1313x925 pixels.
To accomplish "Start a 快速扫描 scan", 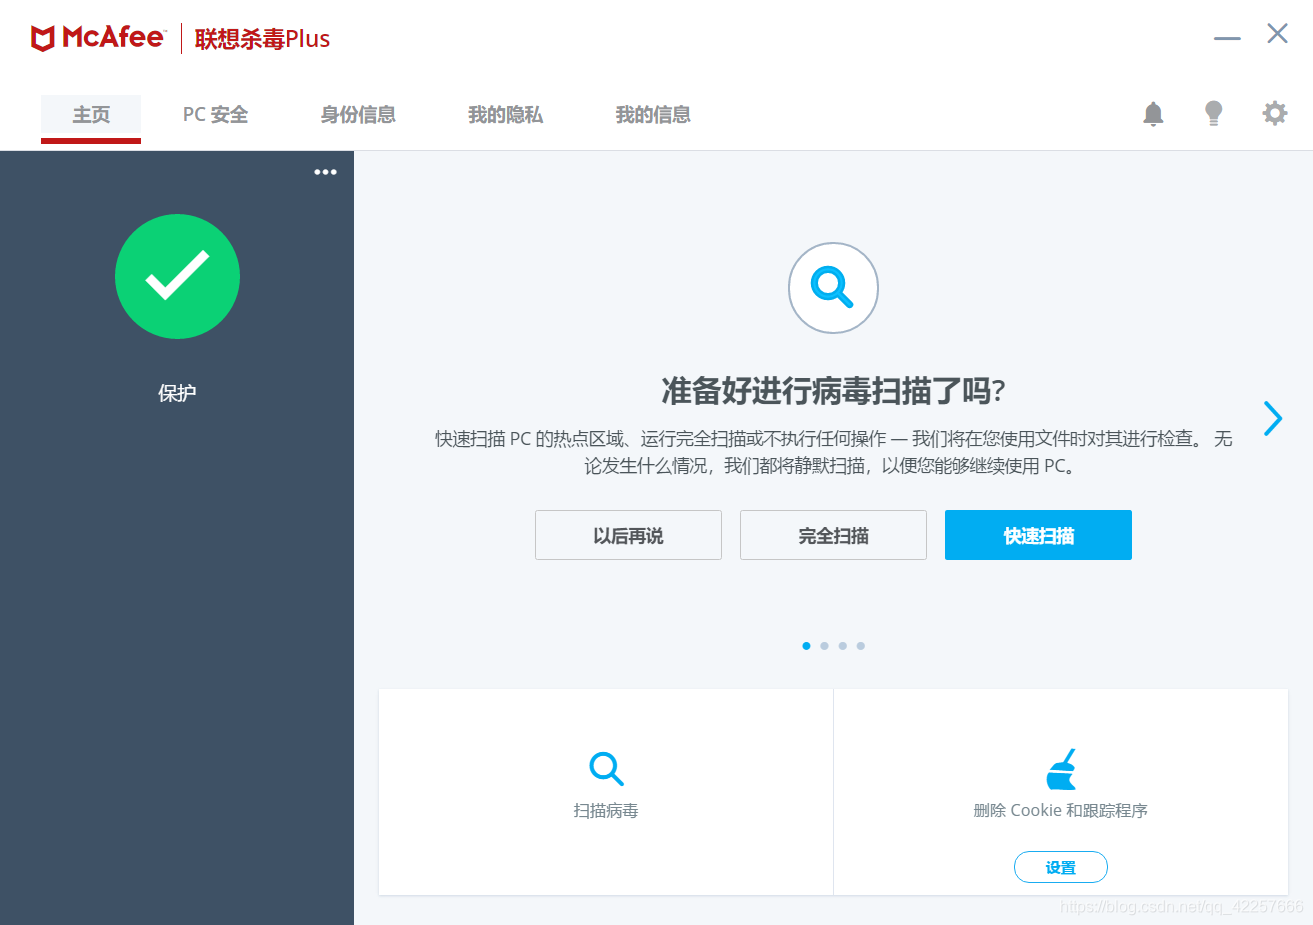I will tap(1037, 534).
